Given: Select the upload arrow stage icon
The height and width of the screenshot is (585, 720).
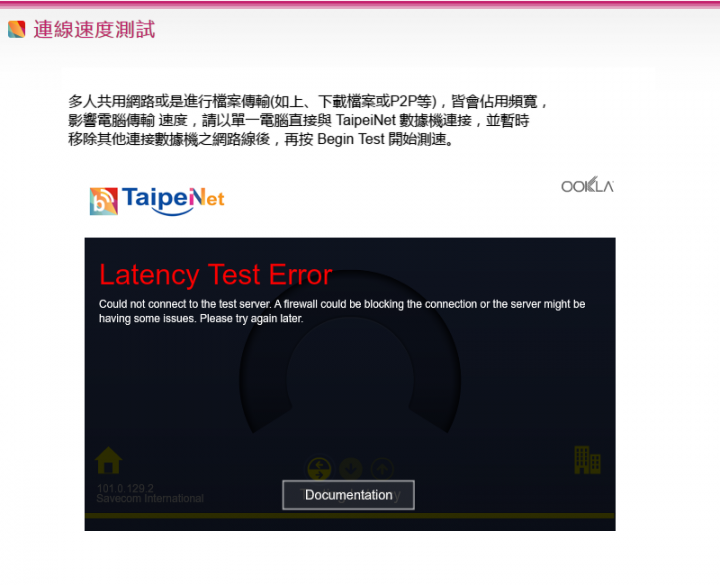Looking at the screenshot, I should click(382, 469).
